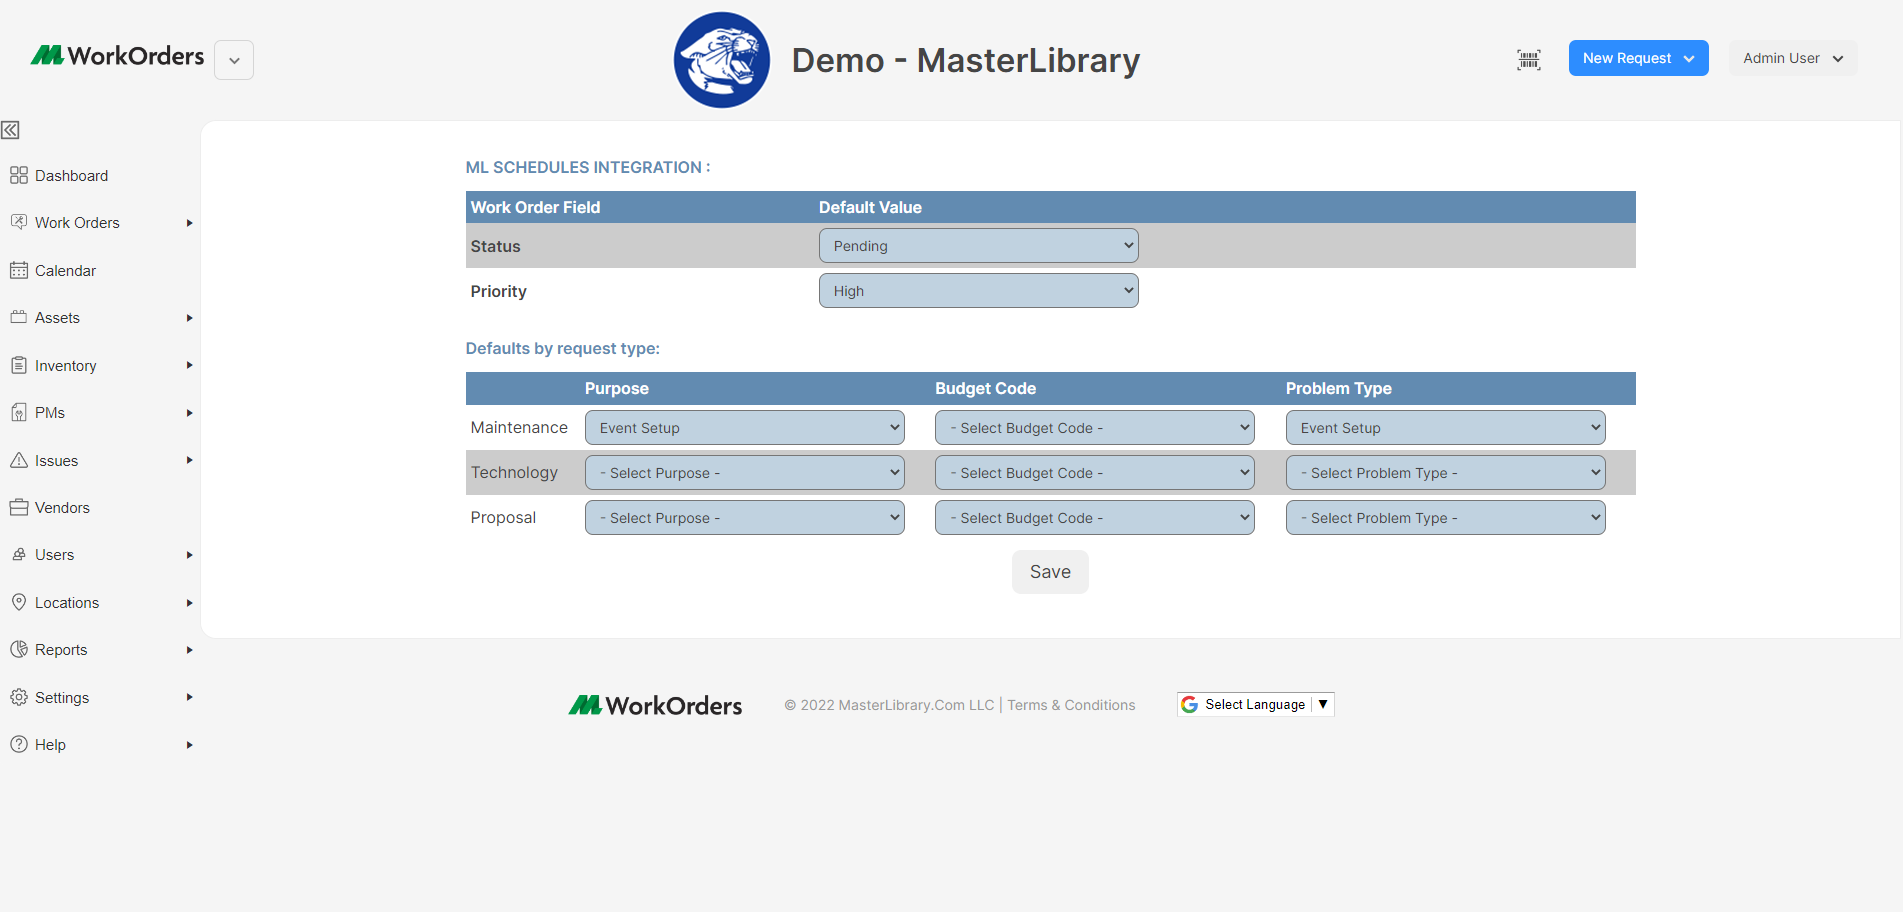Expand the Inventory submenu arrow
This screenshot has width=1903, height=912.
189,365
